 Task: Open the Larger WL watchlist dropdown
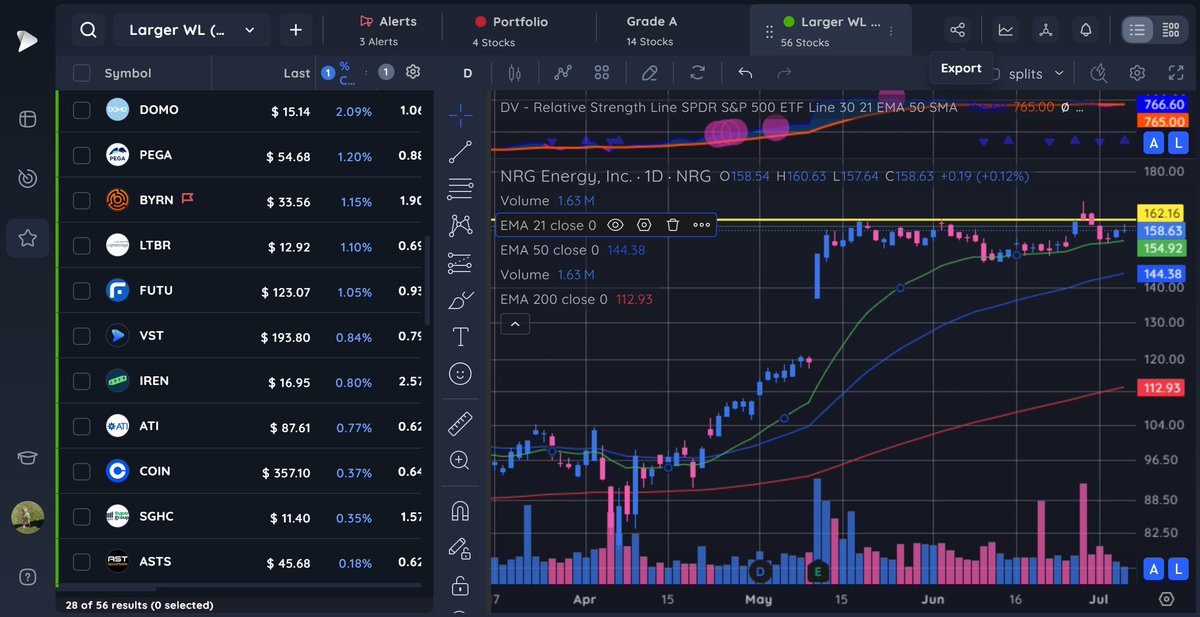193,30
